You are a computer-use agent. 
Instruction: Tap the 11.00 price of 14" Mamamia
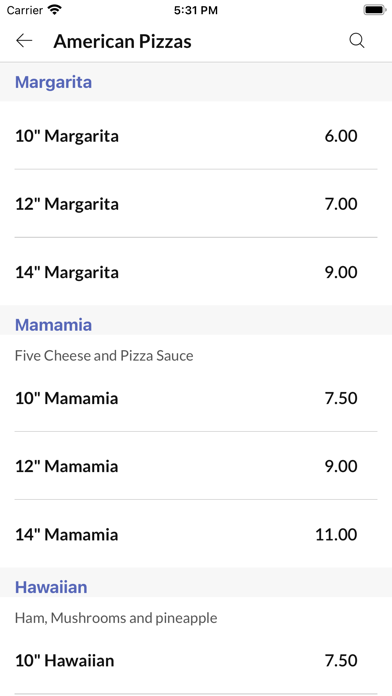[336, 534]
